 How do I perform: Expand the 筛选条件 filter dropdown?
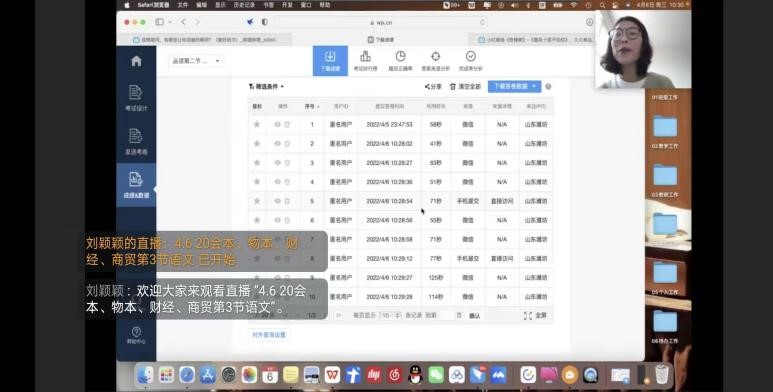[x=267, y=86]
